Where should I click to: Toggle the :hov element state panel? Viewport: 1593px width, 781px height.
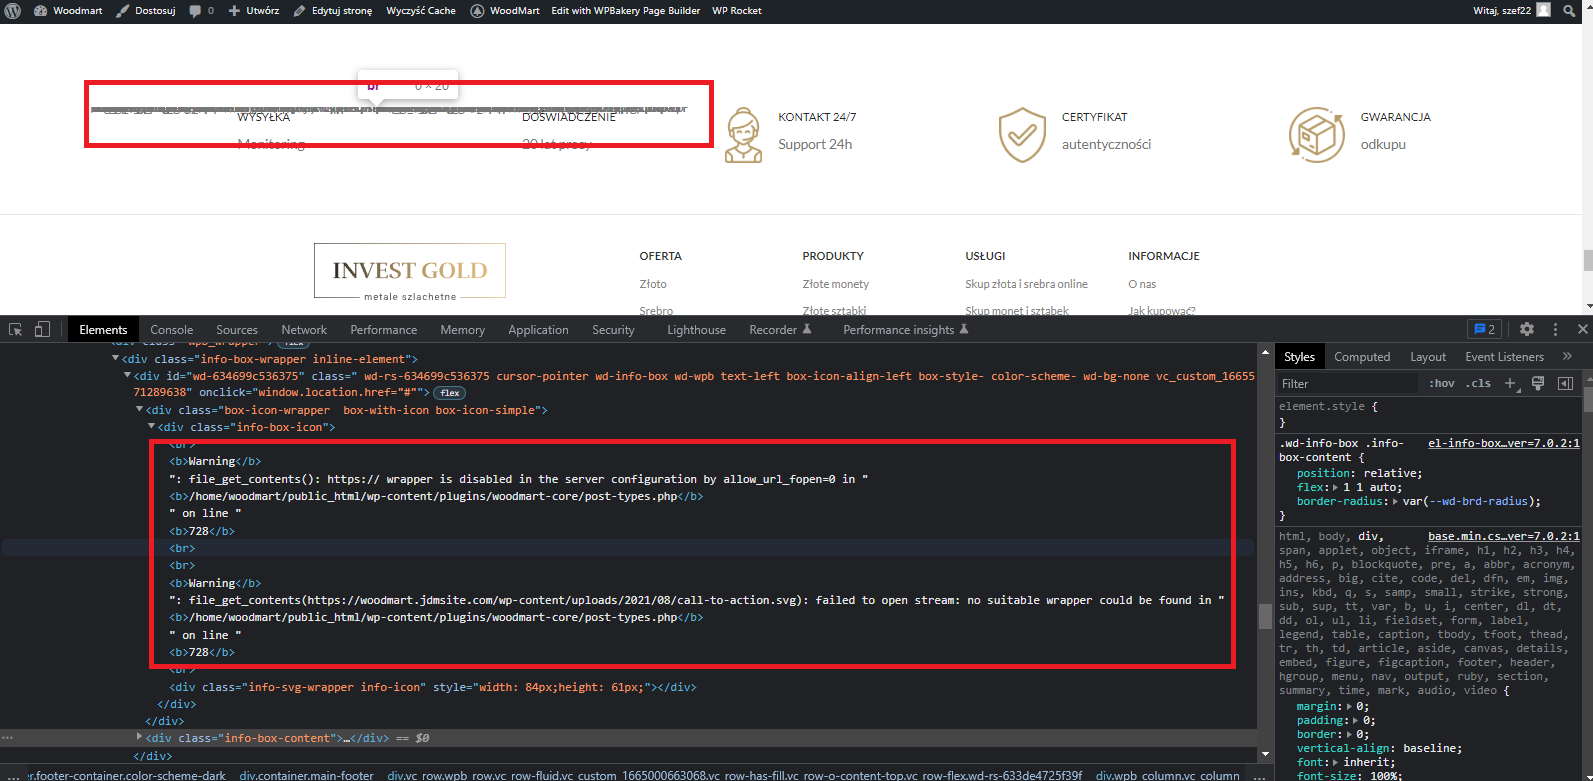(1441, 383)
